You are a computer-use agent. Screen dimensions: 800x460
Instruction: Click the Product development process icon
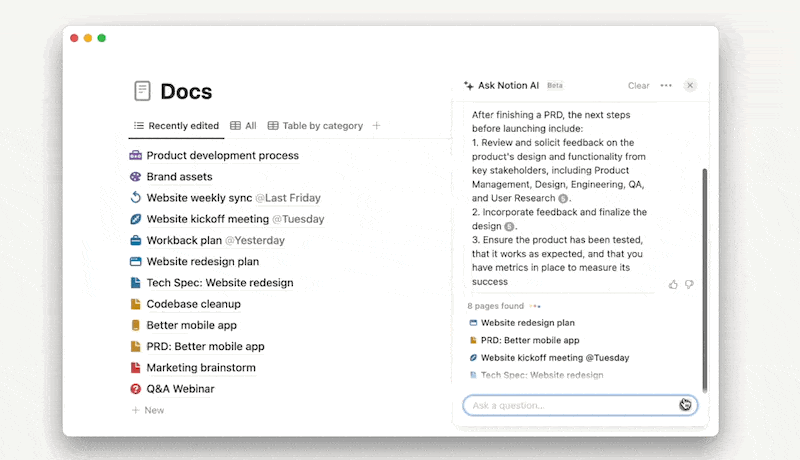click(136, 156)
